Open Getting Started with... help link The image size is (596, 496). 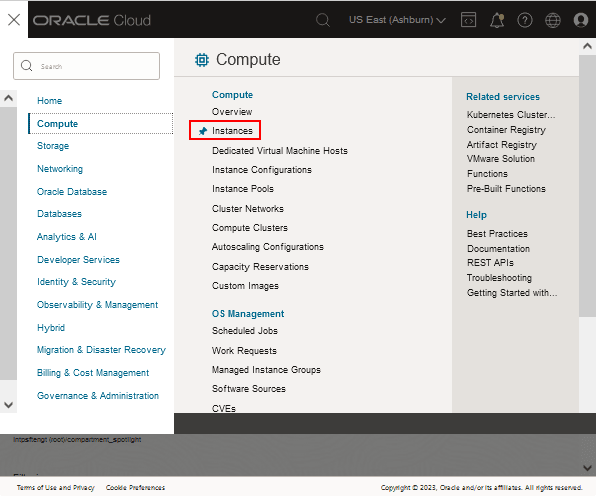pos(512,293)
